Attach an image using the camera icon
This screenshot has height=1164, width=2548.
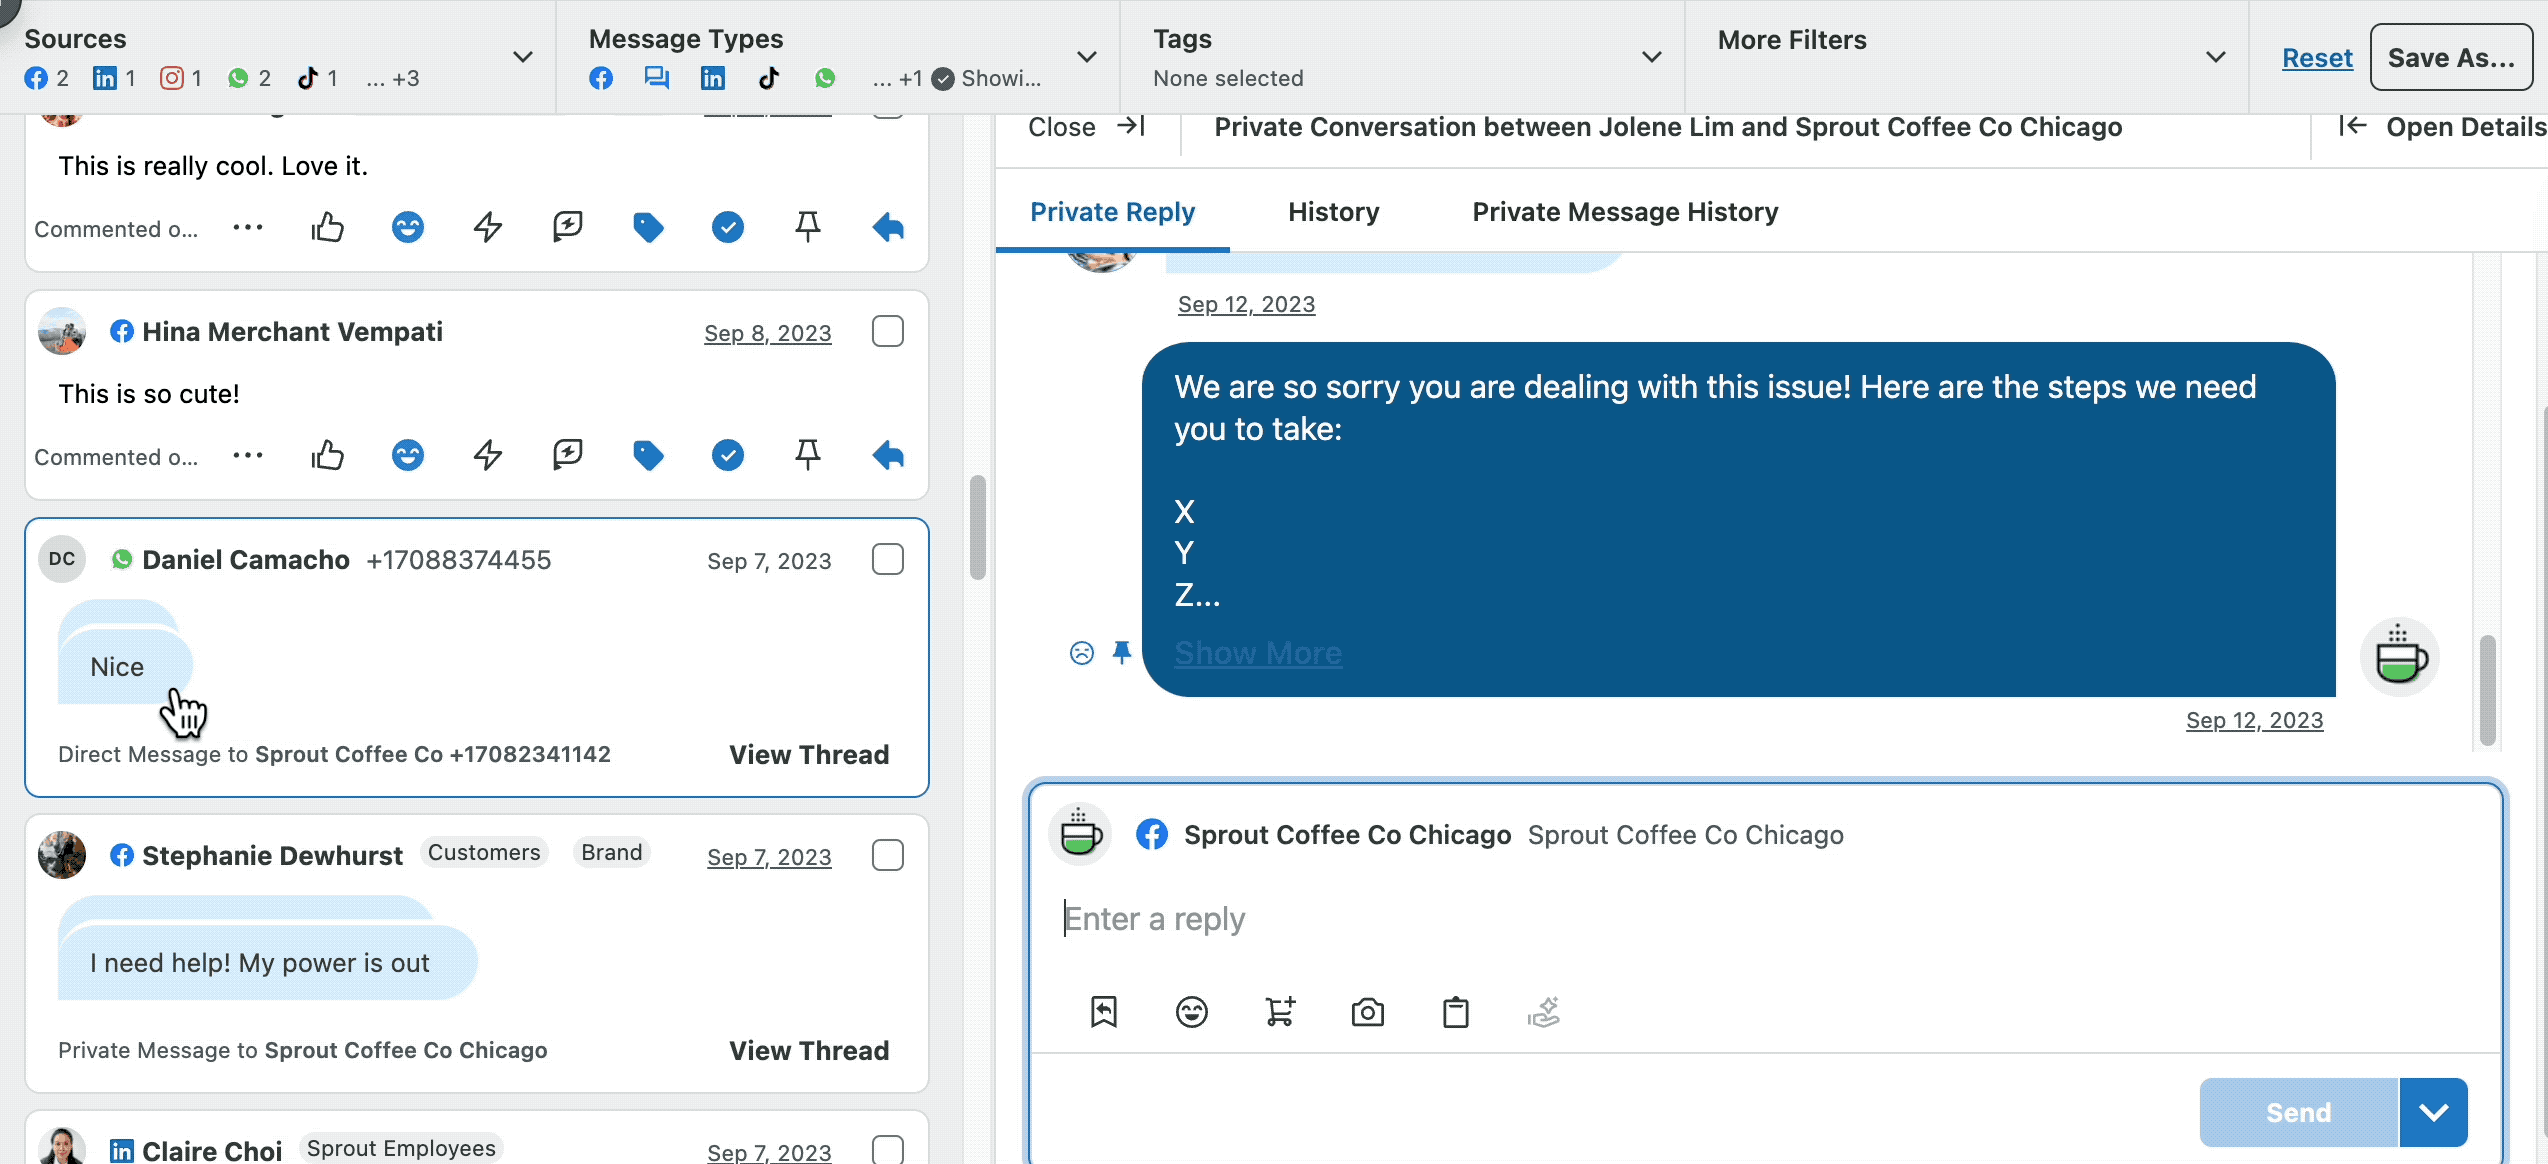point(1368,1012)
